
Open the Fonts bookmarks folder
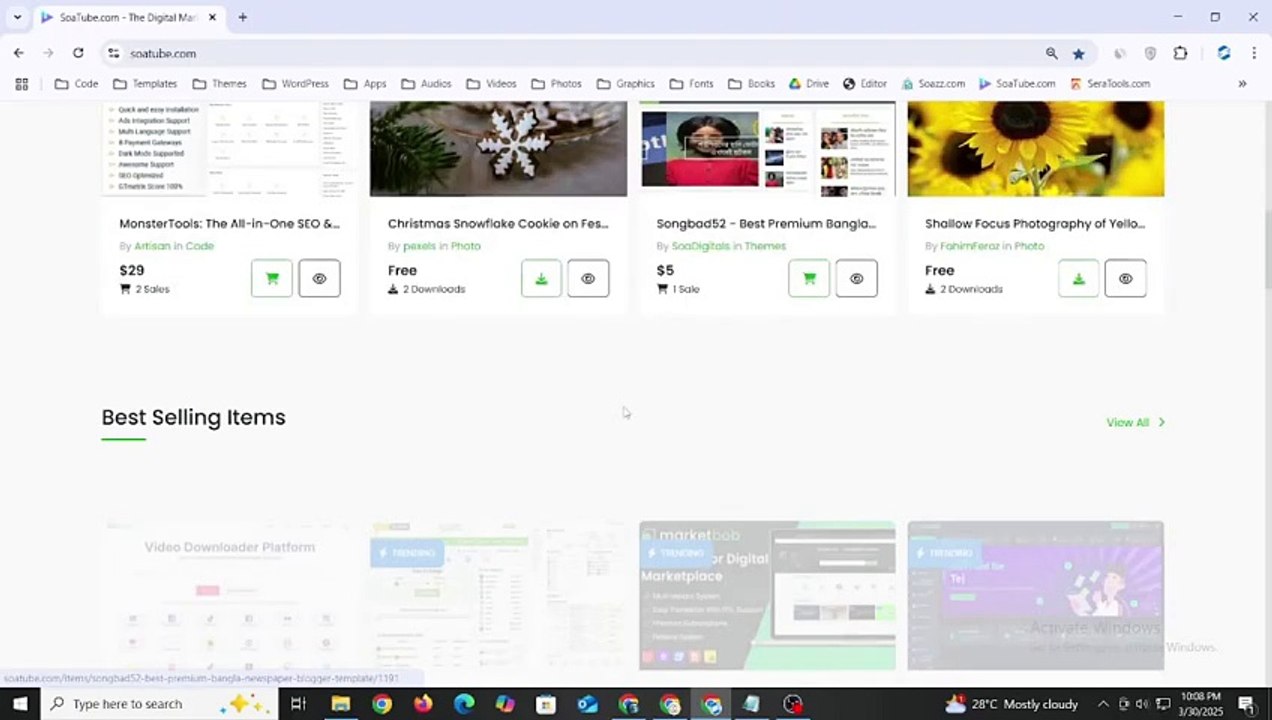(x=691, y=84)
